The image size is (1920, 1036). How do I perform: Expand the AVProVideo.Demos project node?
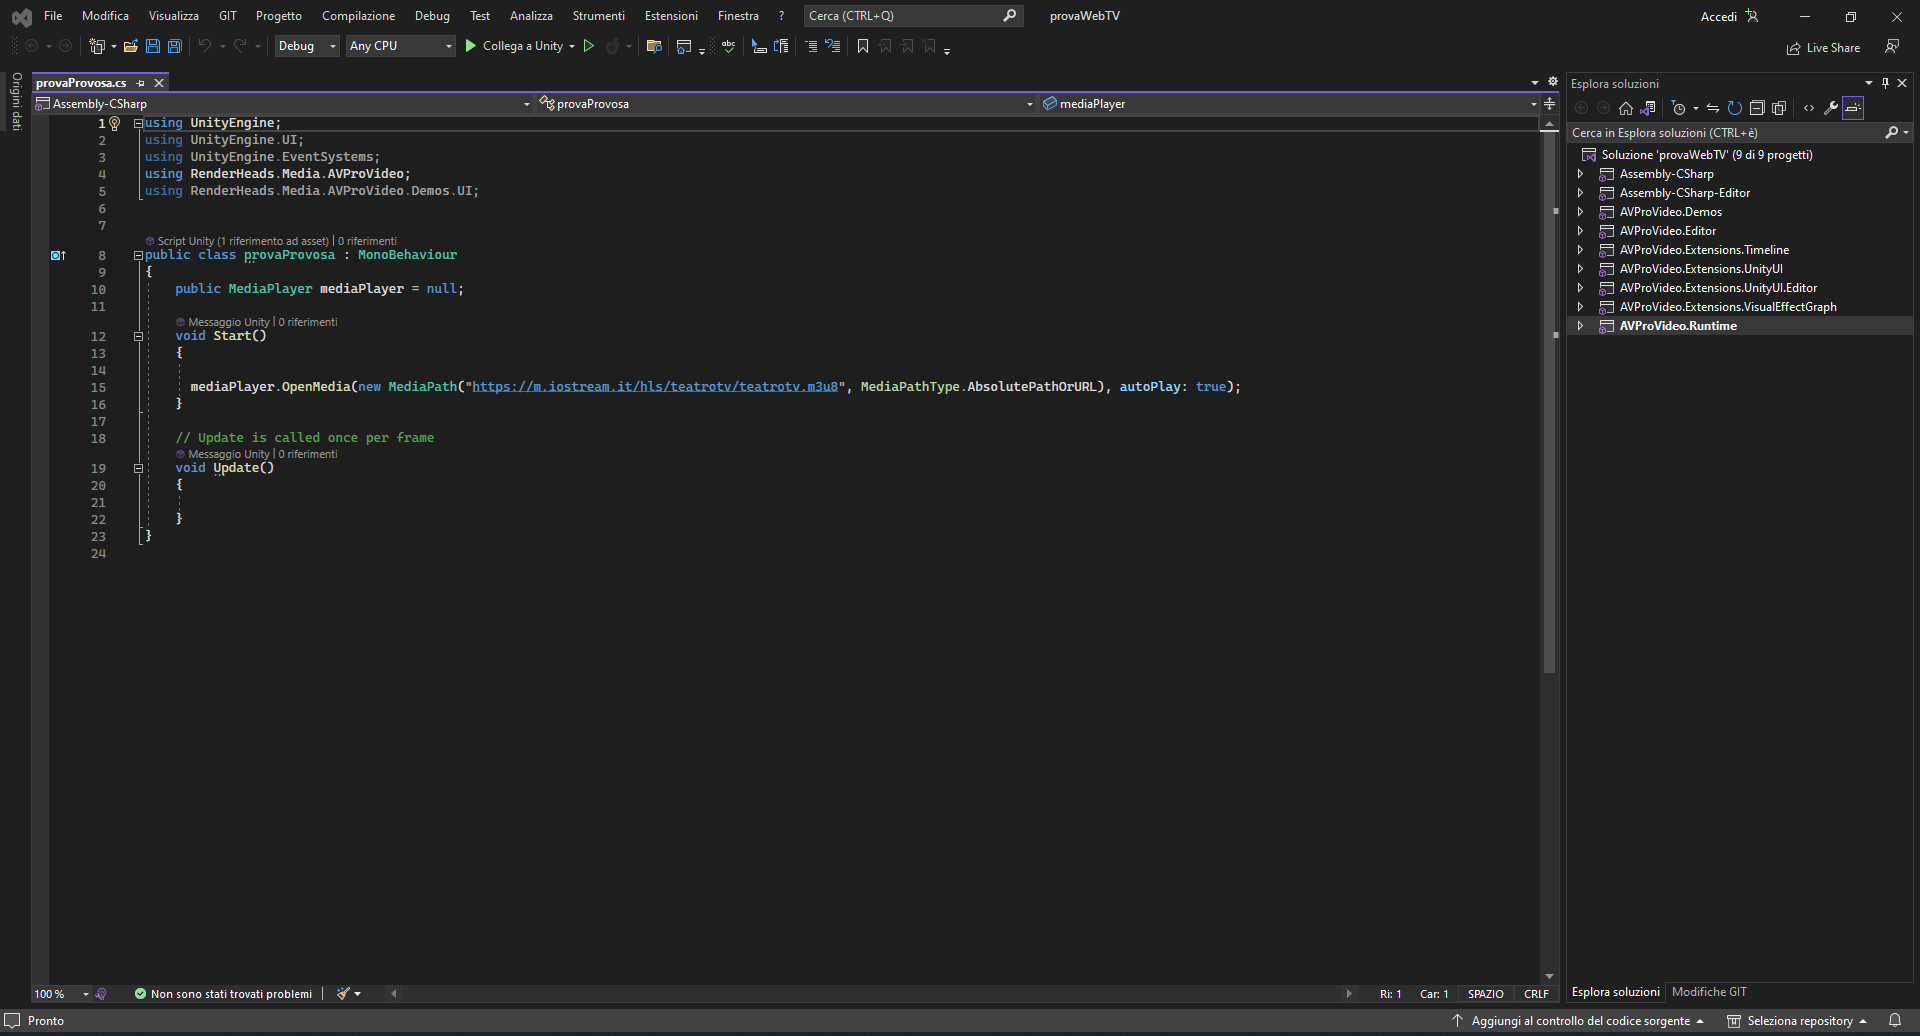coord(1581,211)
